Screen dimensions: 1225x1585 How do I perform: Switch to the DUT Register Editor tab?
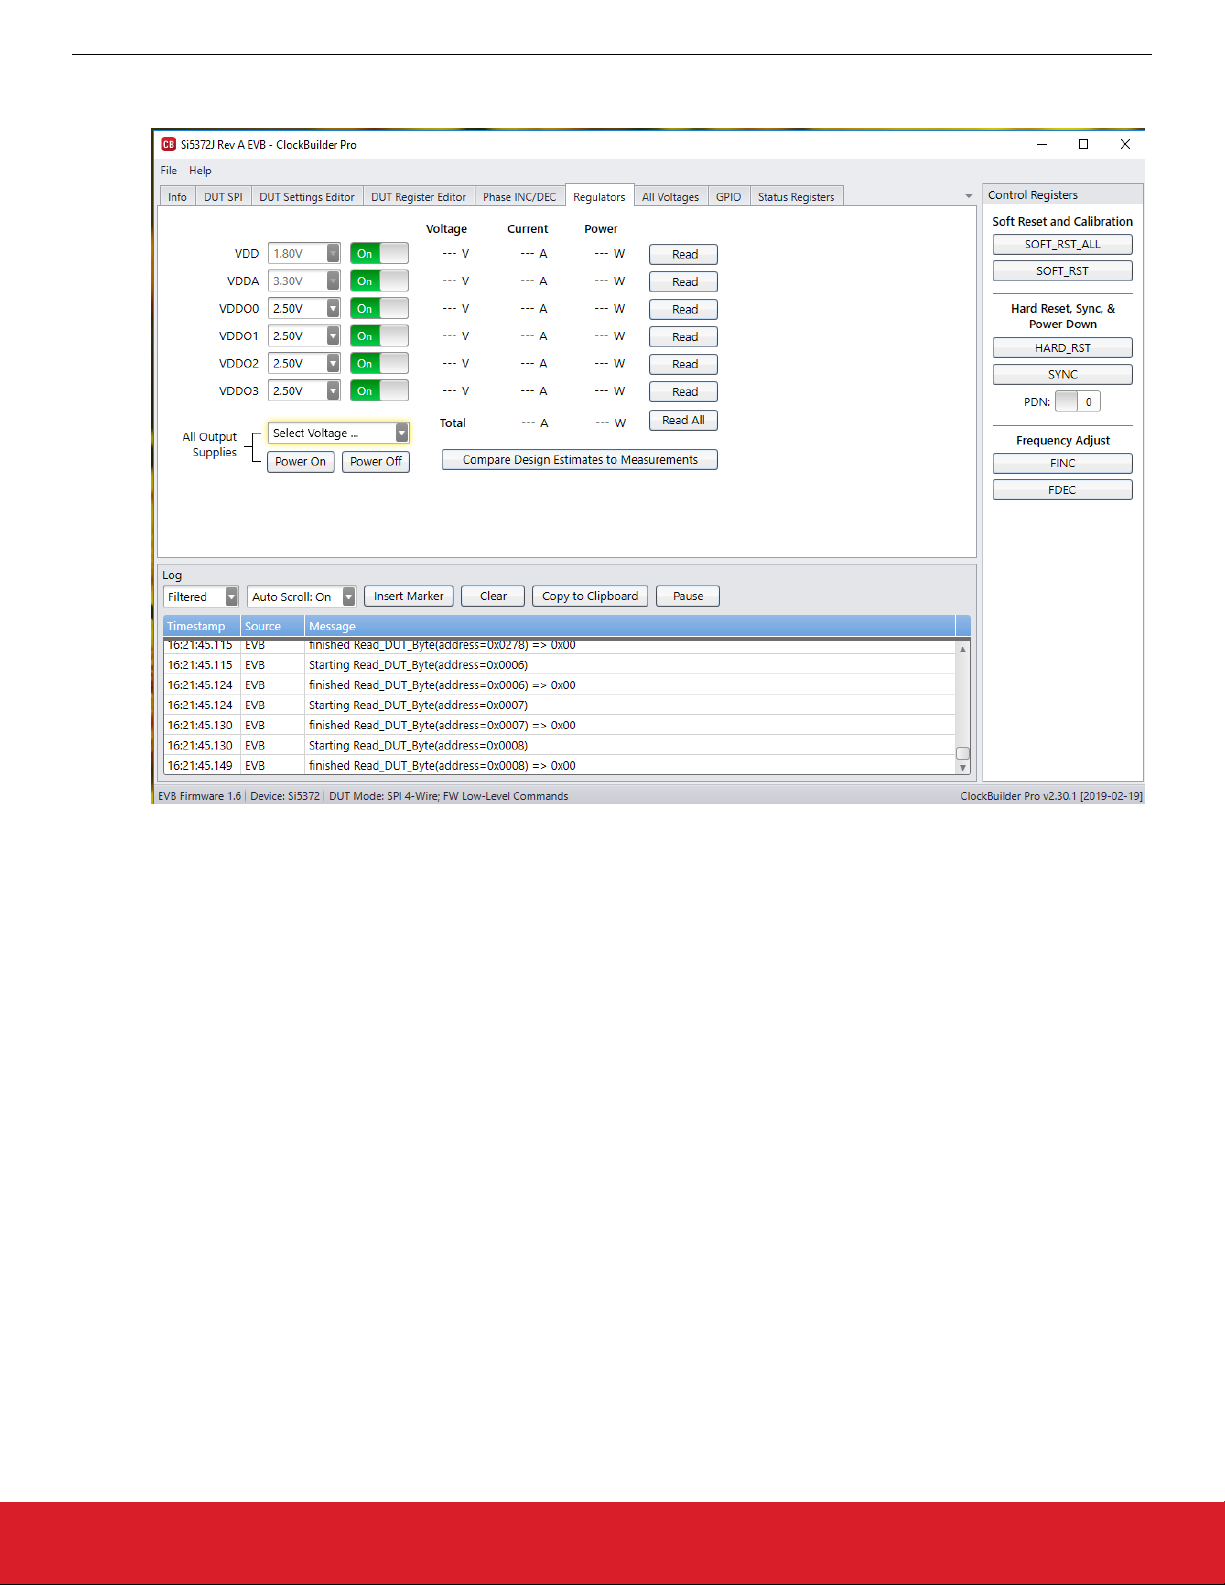coord(418,197)
